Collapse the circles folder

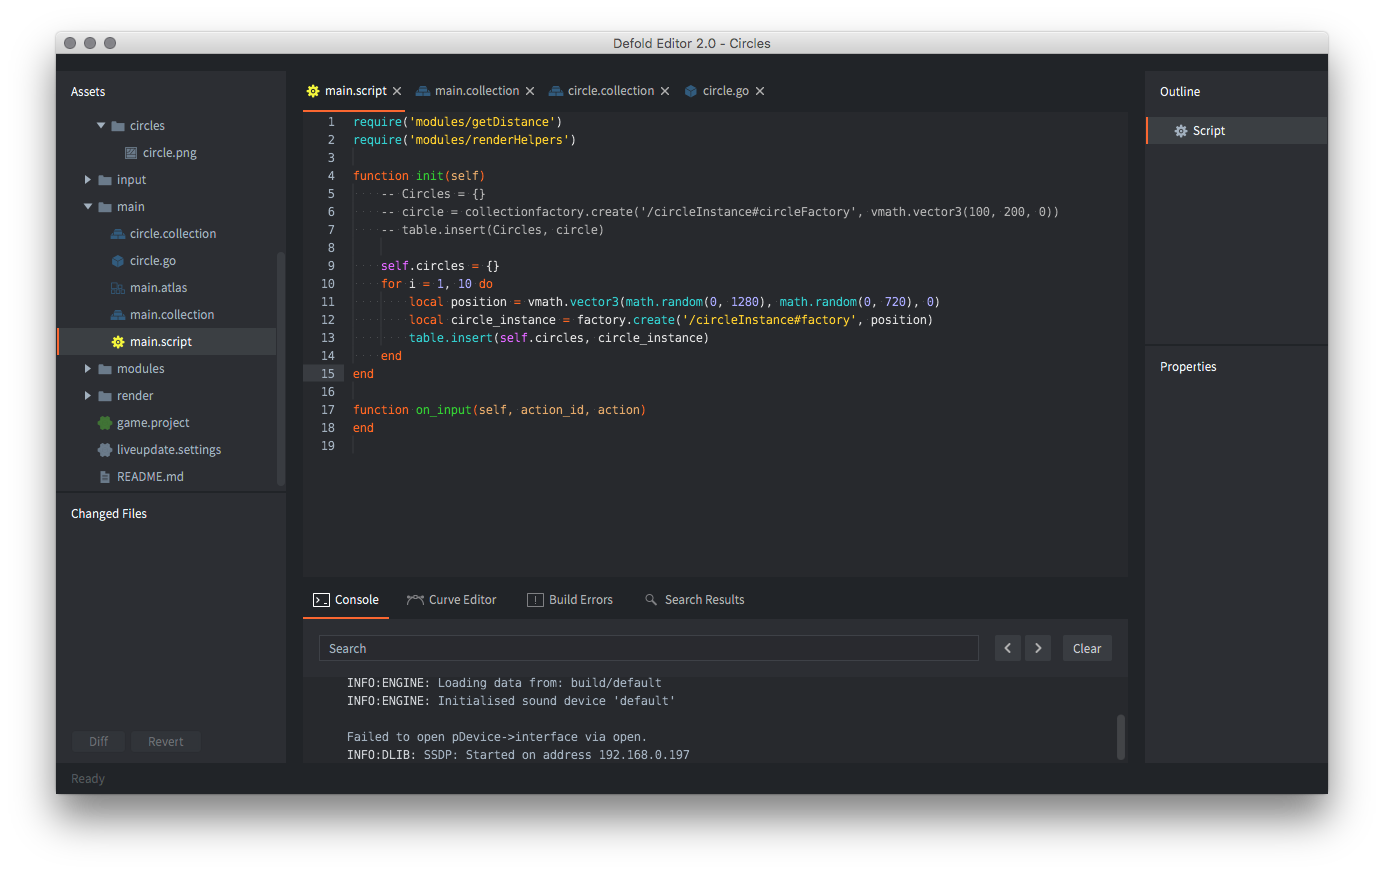tap(101, 126)
